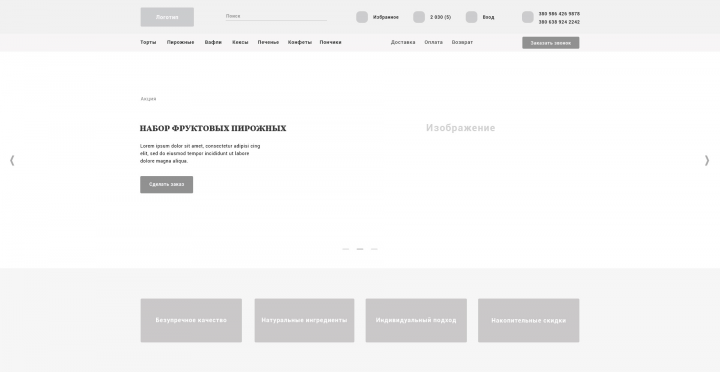Click the Индивидуальный подход card
The width and height of the screenshot is (720, 372).
click(x=416, y=321)
